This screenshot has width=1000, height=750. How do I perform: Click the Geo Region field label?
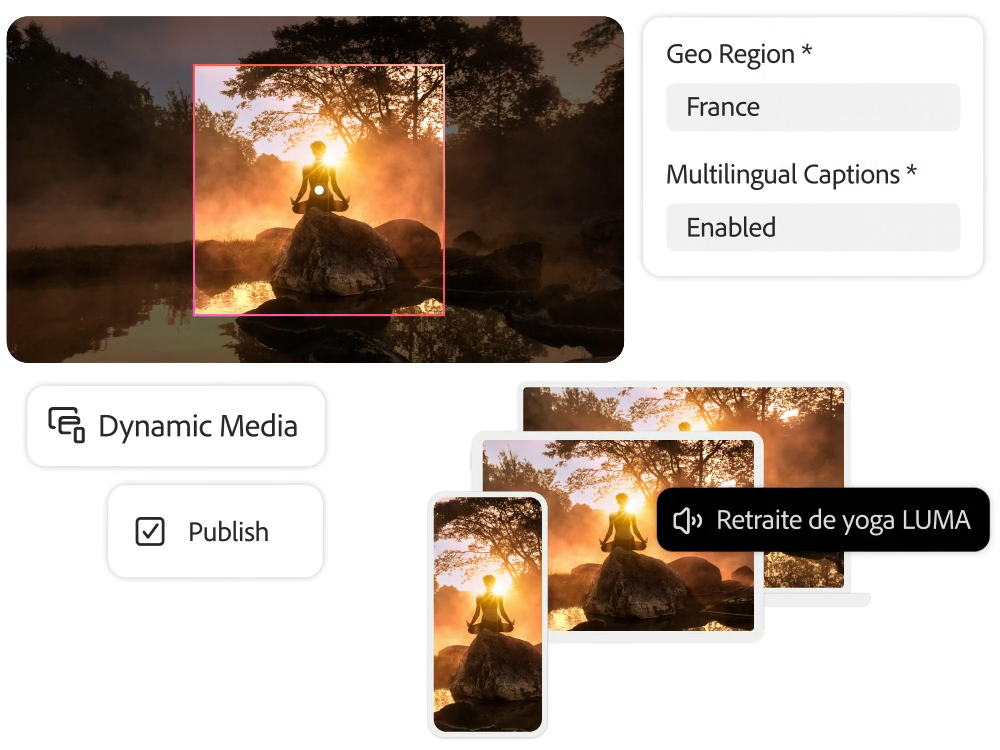739,54
